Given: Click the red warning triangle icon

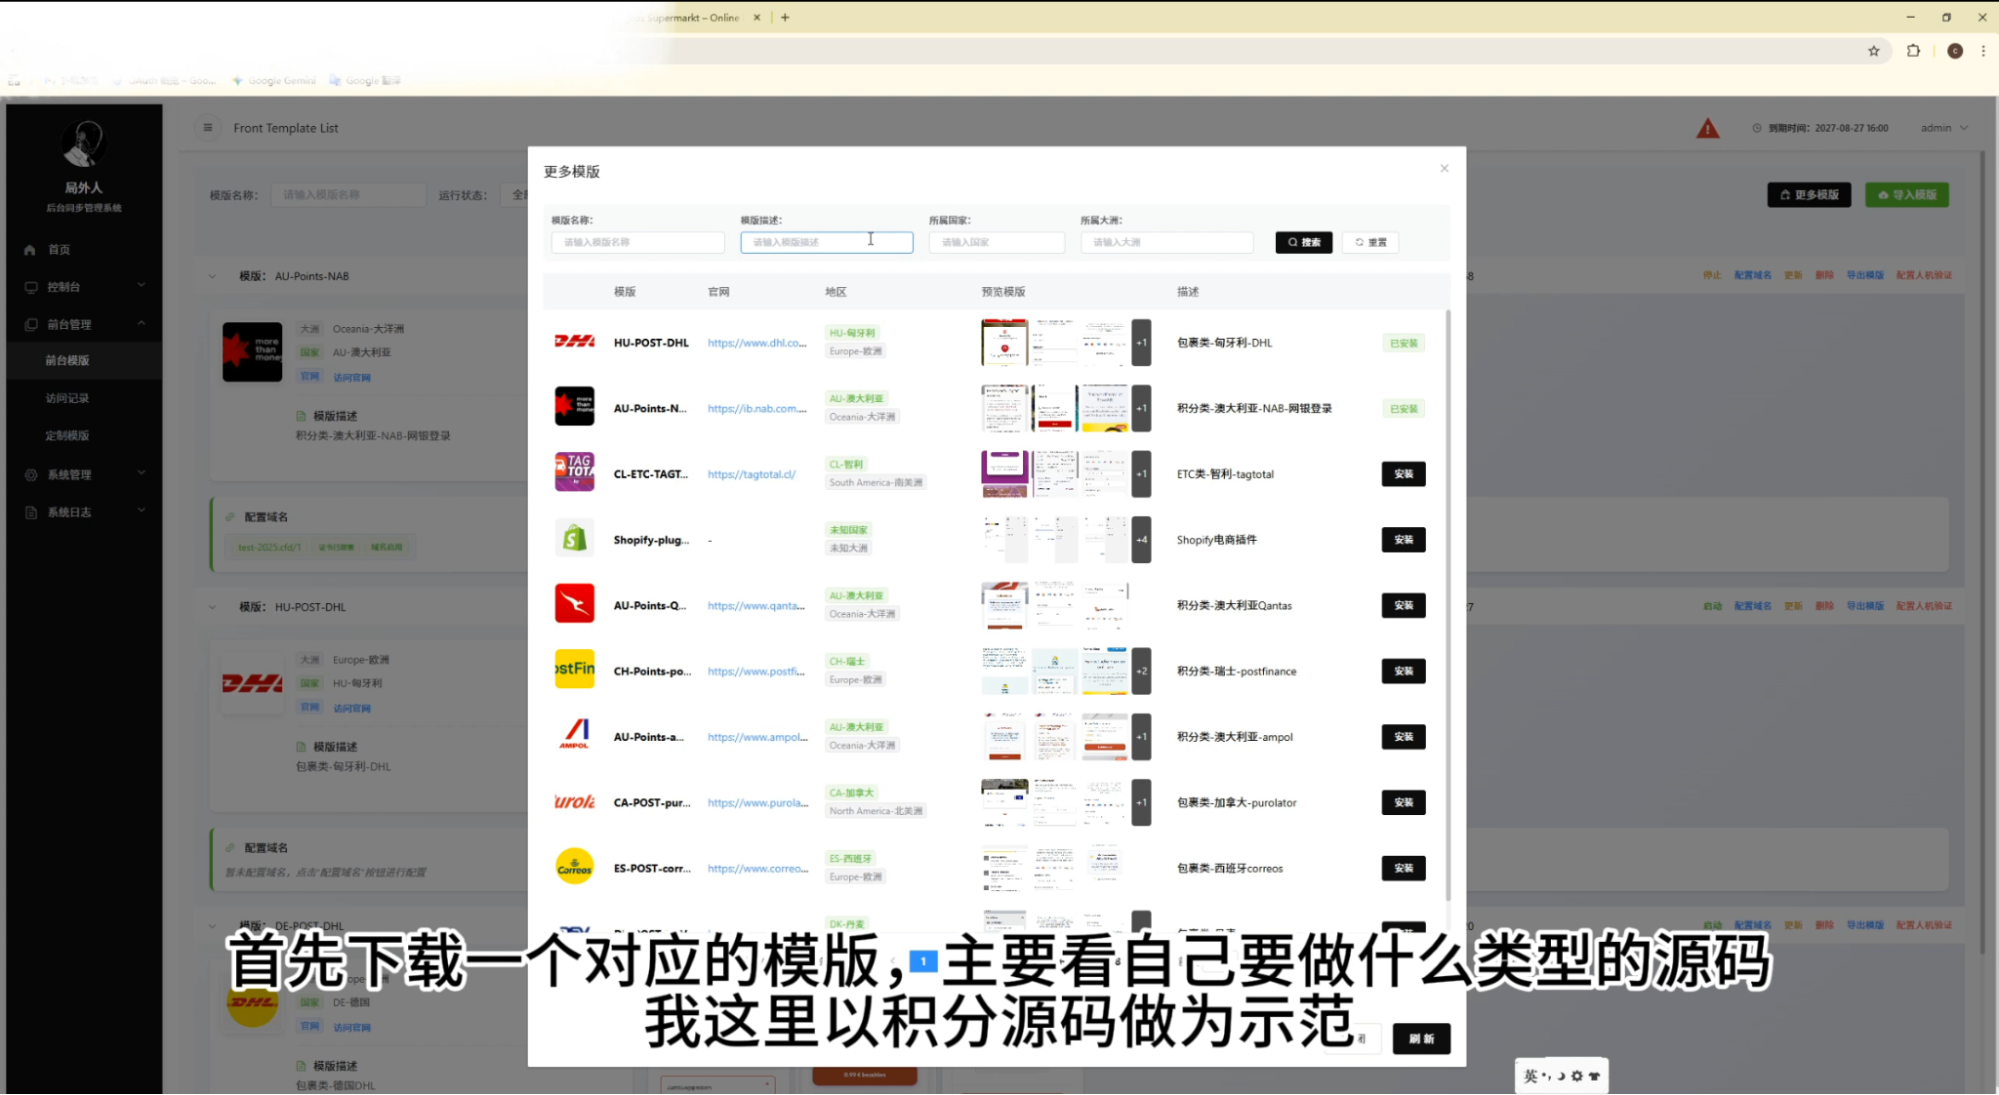Looking at the screenshot, I should click(1707, 128).
